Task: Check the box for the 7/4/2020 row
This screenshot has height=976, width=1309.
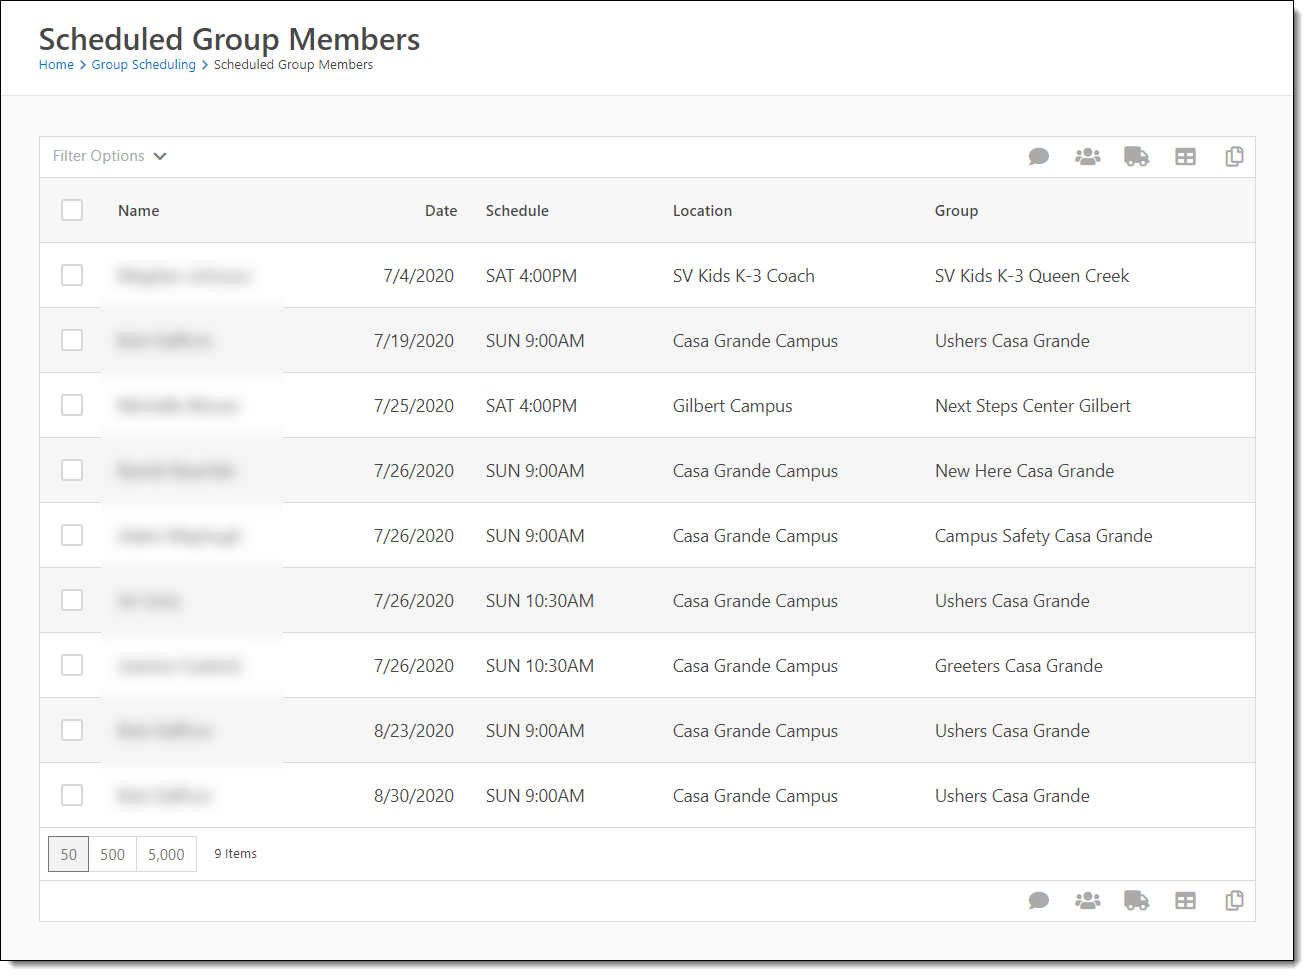Action: click(x=72, y=275)
